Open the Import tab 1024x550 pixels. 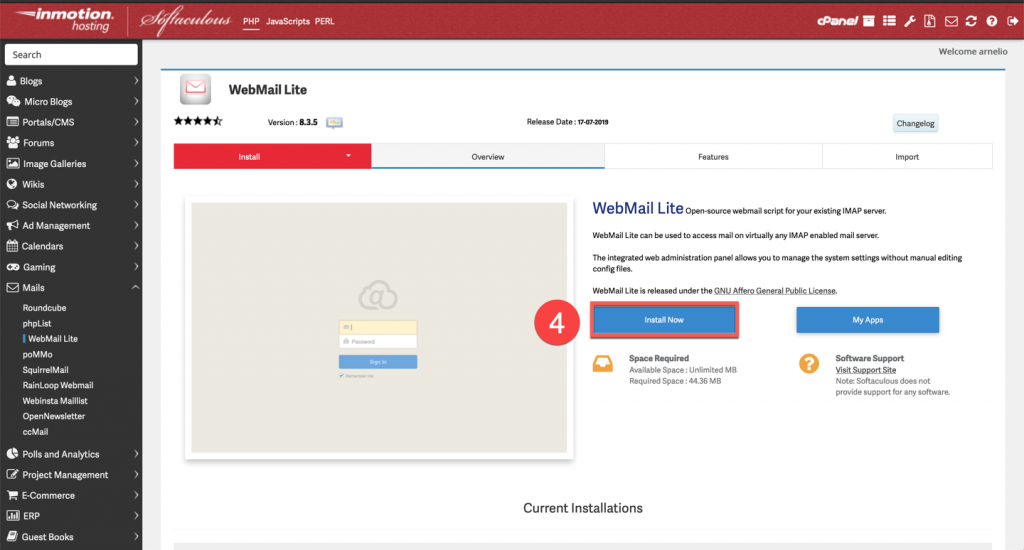[x=907, y=157]
